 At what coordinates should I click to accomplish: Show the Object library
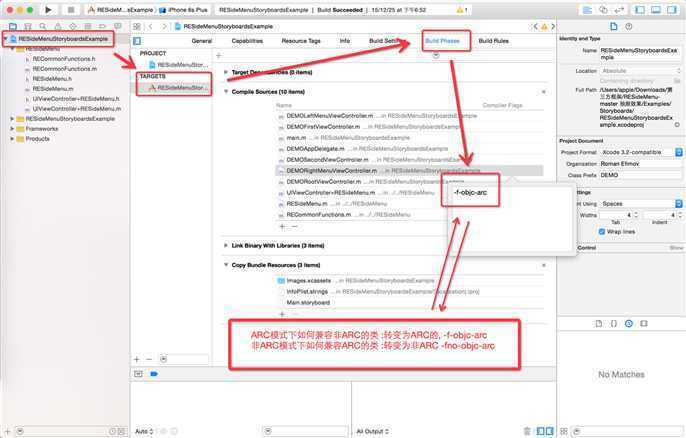[x=629, y=324]
